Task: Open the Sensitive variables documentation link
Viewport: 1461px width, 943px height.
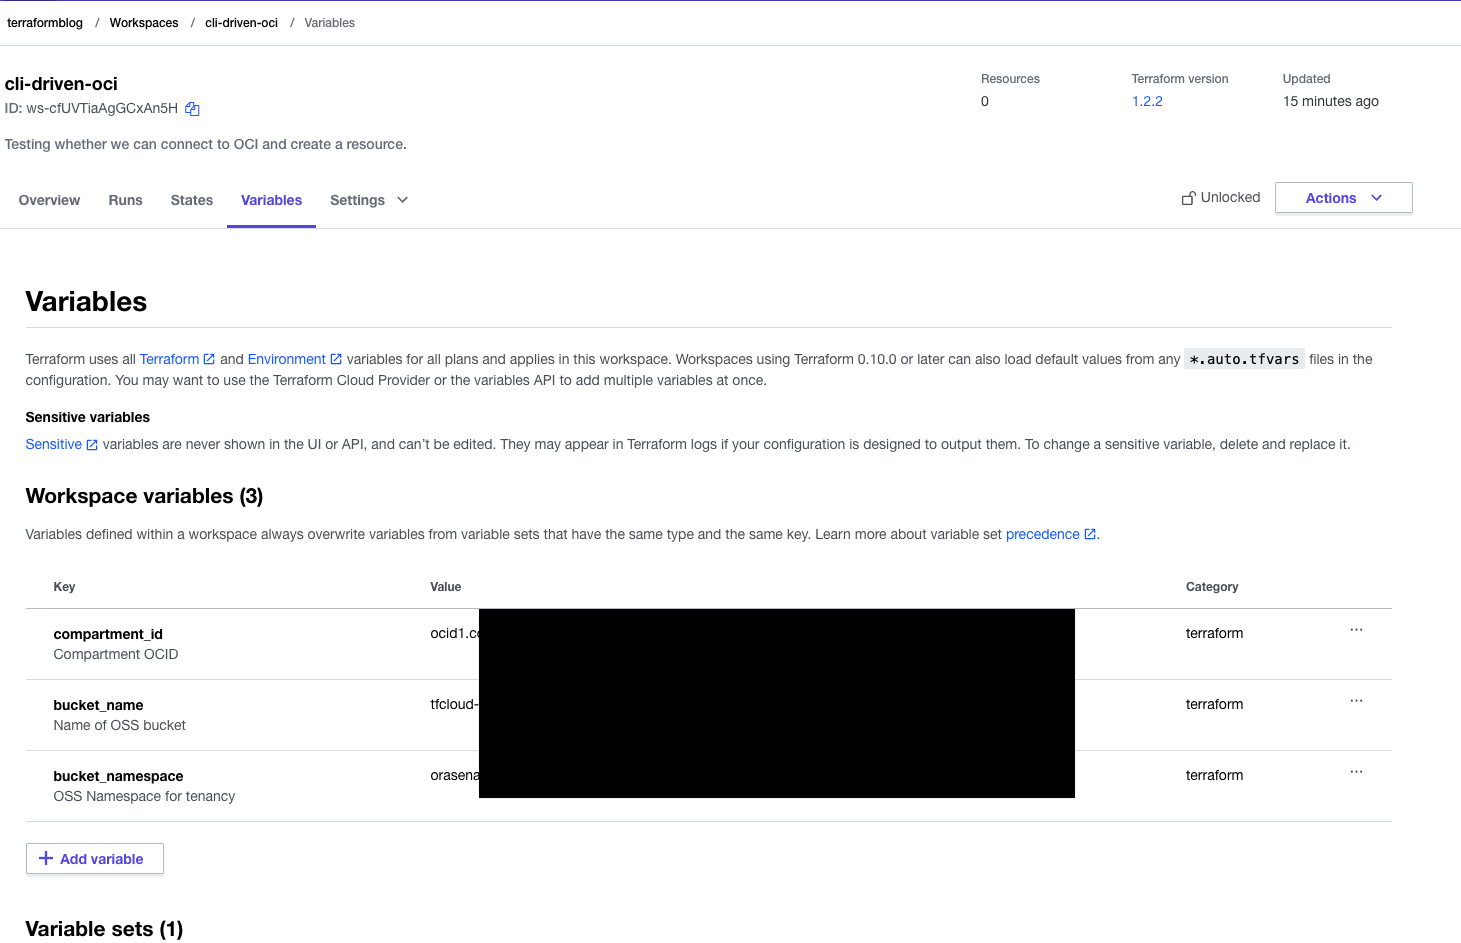Action: [x=54, y=444]
